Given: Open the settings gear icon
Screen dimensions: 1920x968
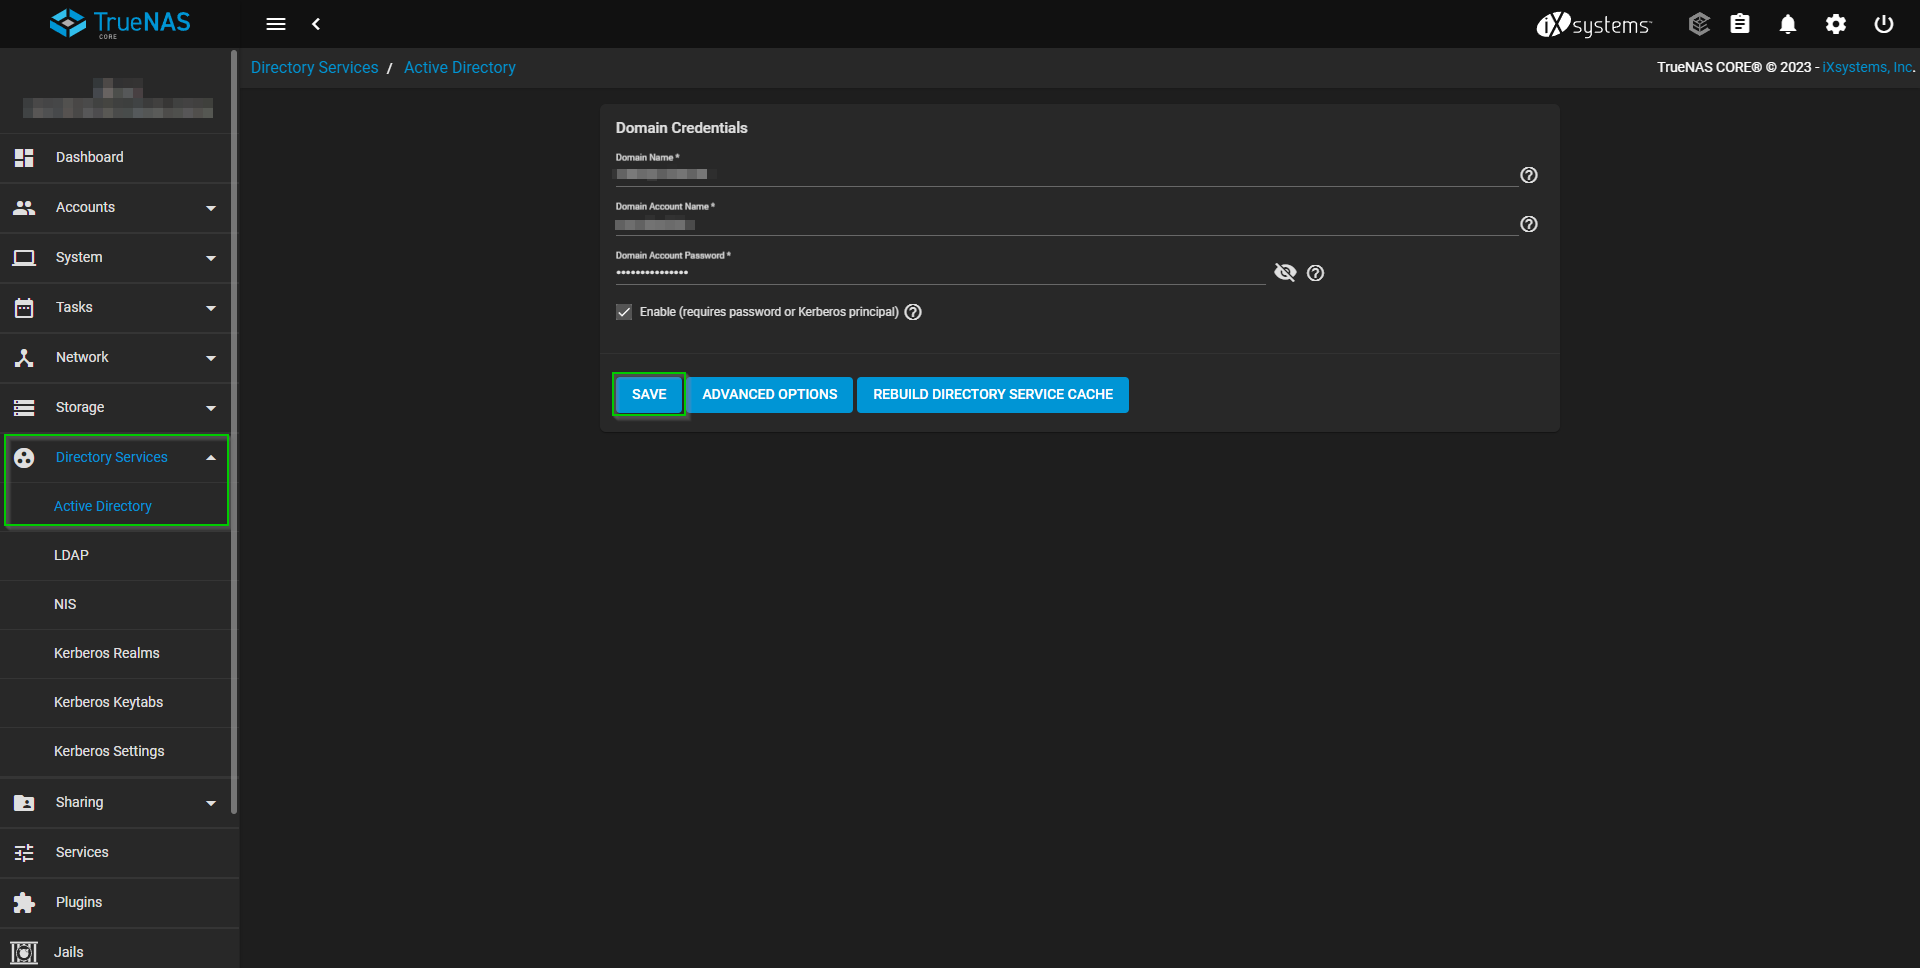Looking at the screenshot, I should pos(1836,24).
